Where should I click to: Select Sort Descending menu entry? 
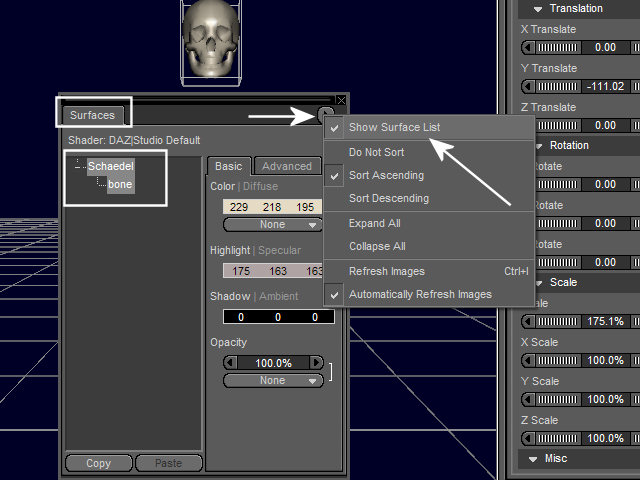coord(429,198)
